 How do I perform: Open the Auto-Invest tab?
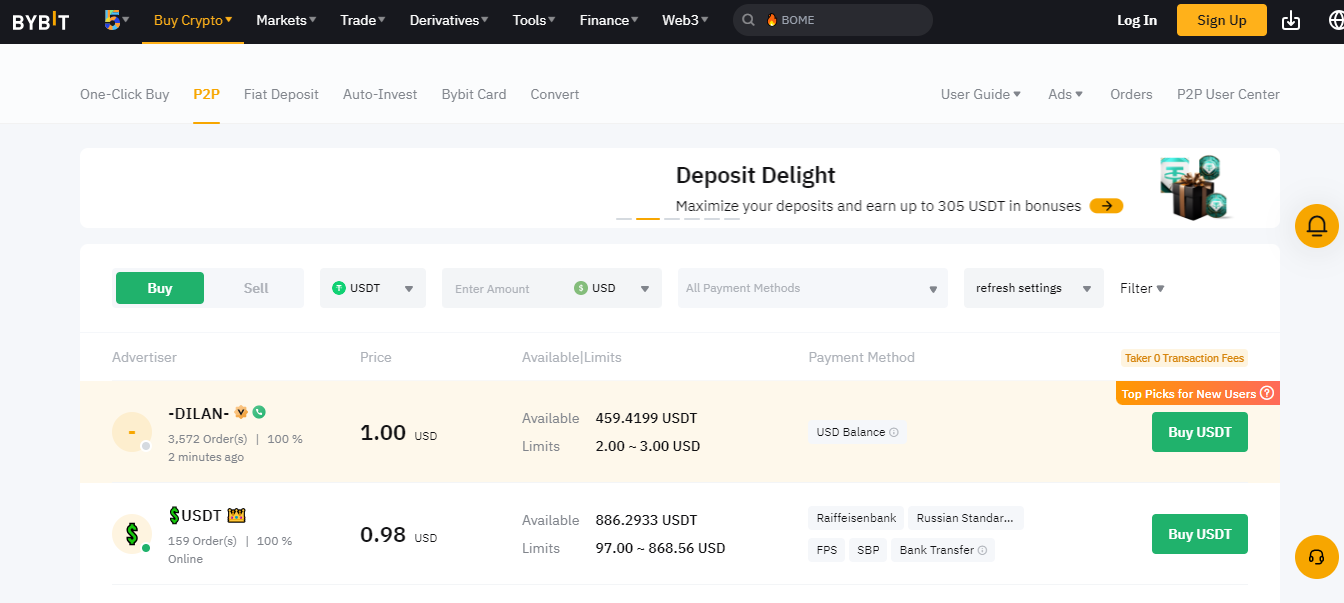(380, 94)
